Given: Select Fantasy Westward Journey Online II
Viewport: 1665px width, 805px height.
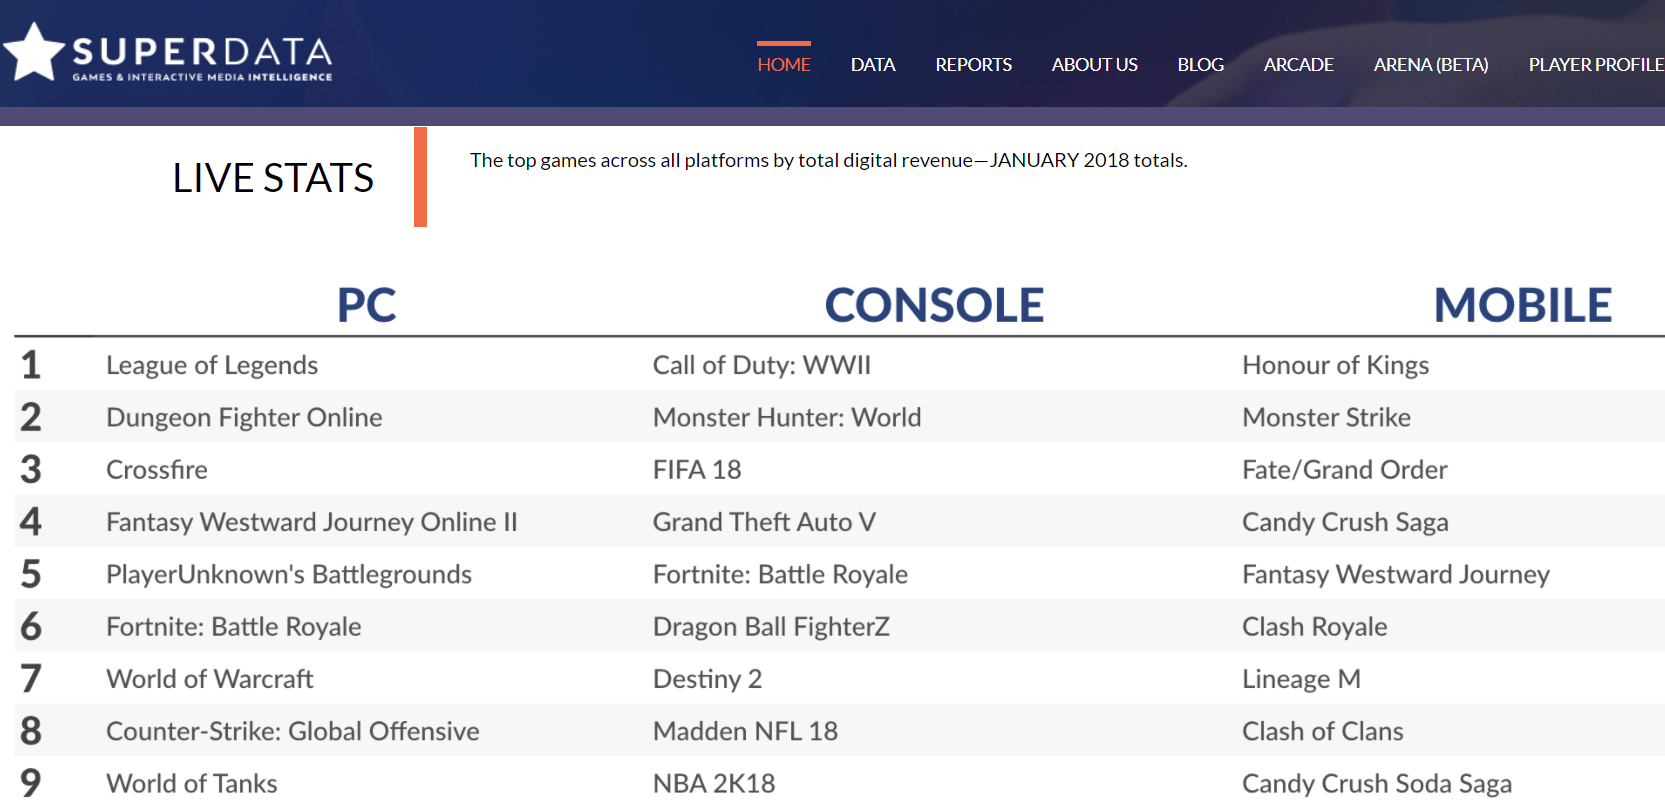Looking at the screenshot, I should 312,522.
